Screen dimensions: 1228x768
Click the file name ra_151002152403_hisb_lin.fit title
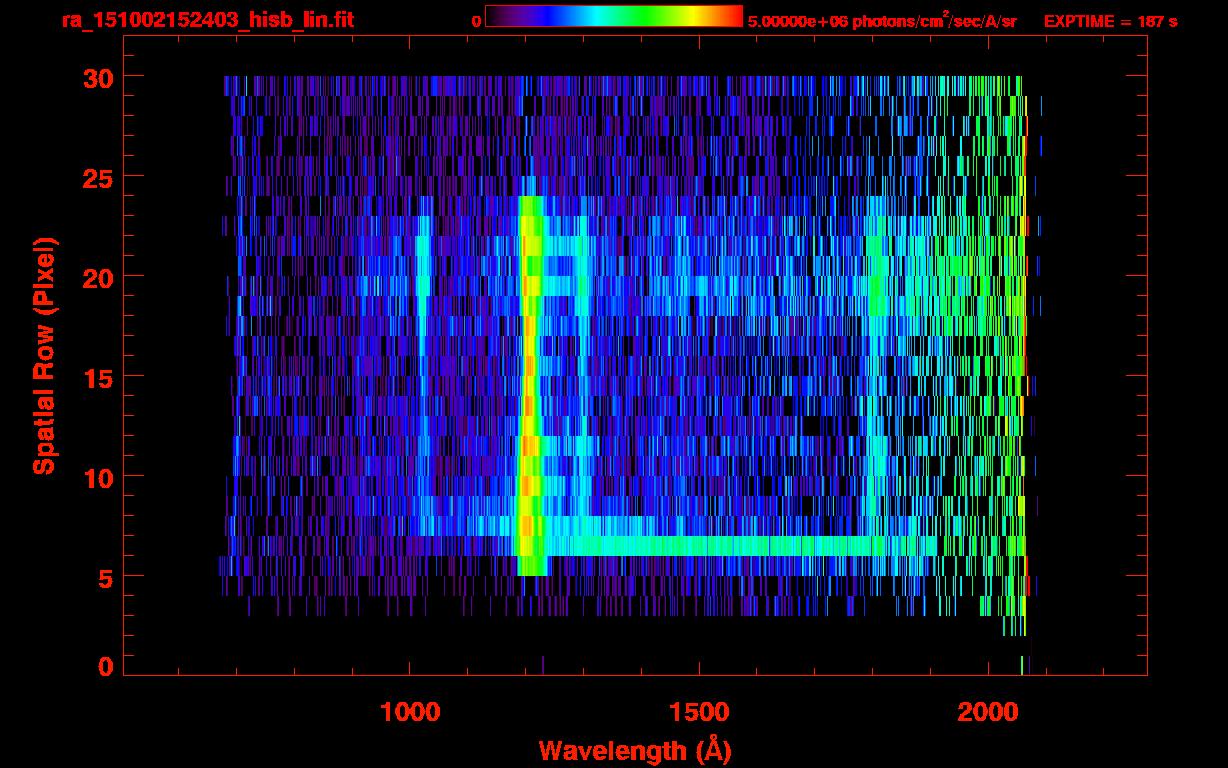207,20
